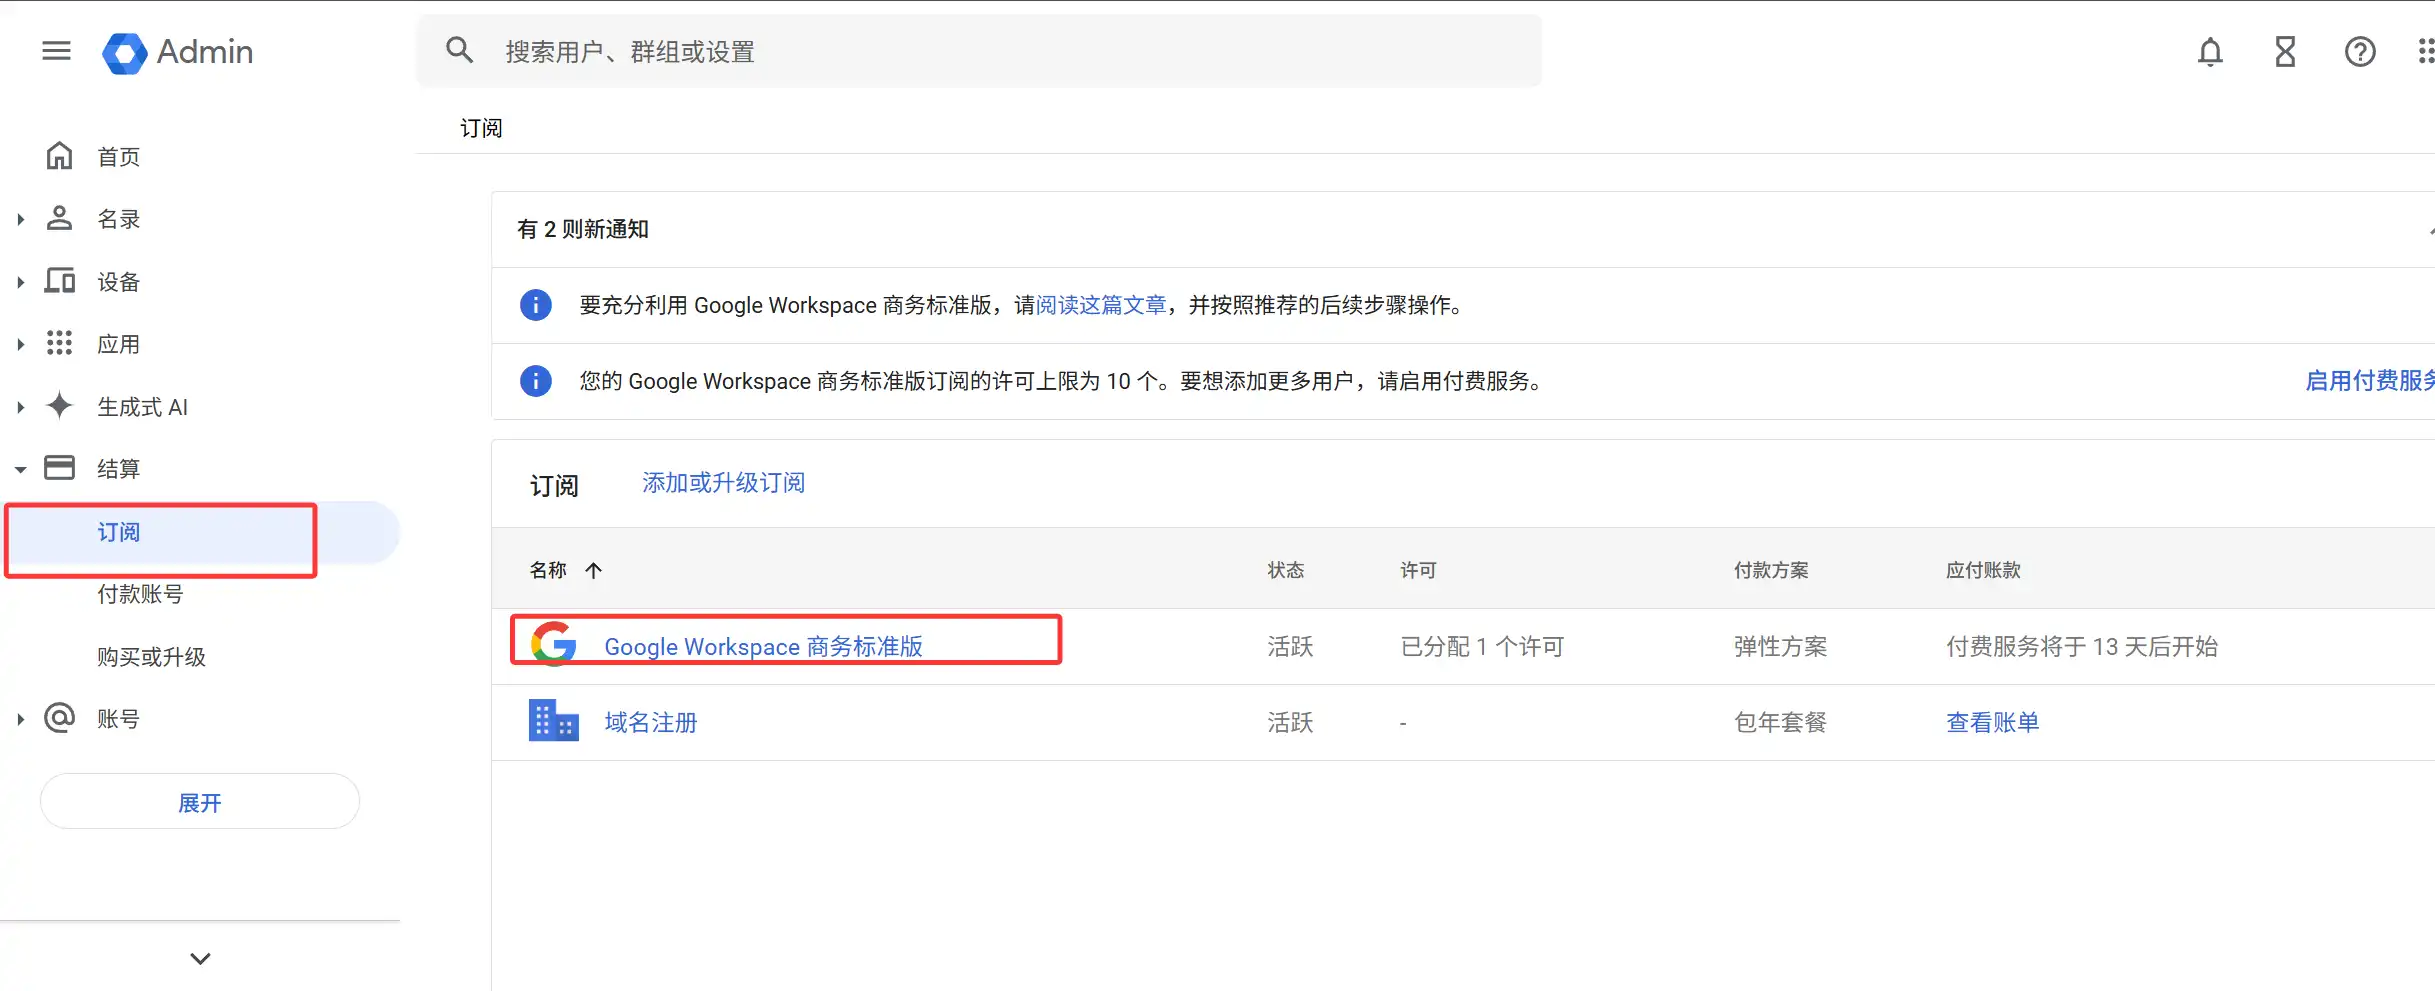Sort by 名称 column arrow

coord(593,570)
